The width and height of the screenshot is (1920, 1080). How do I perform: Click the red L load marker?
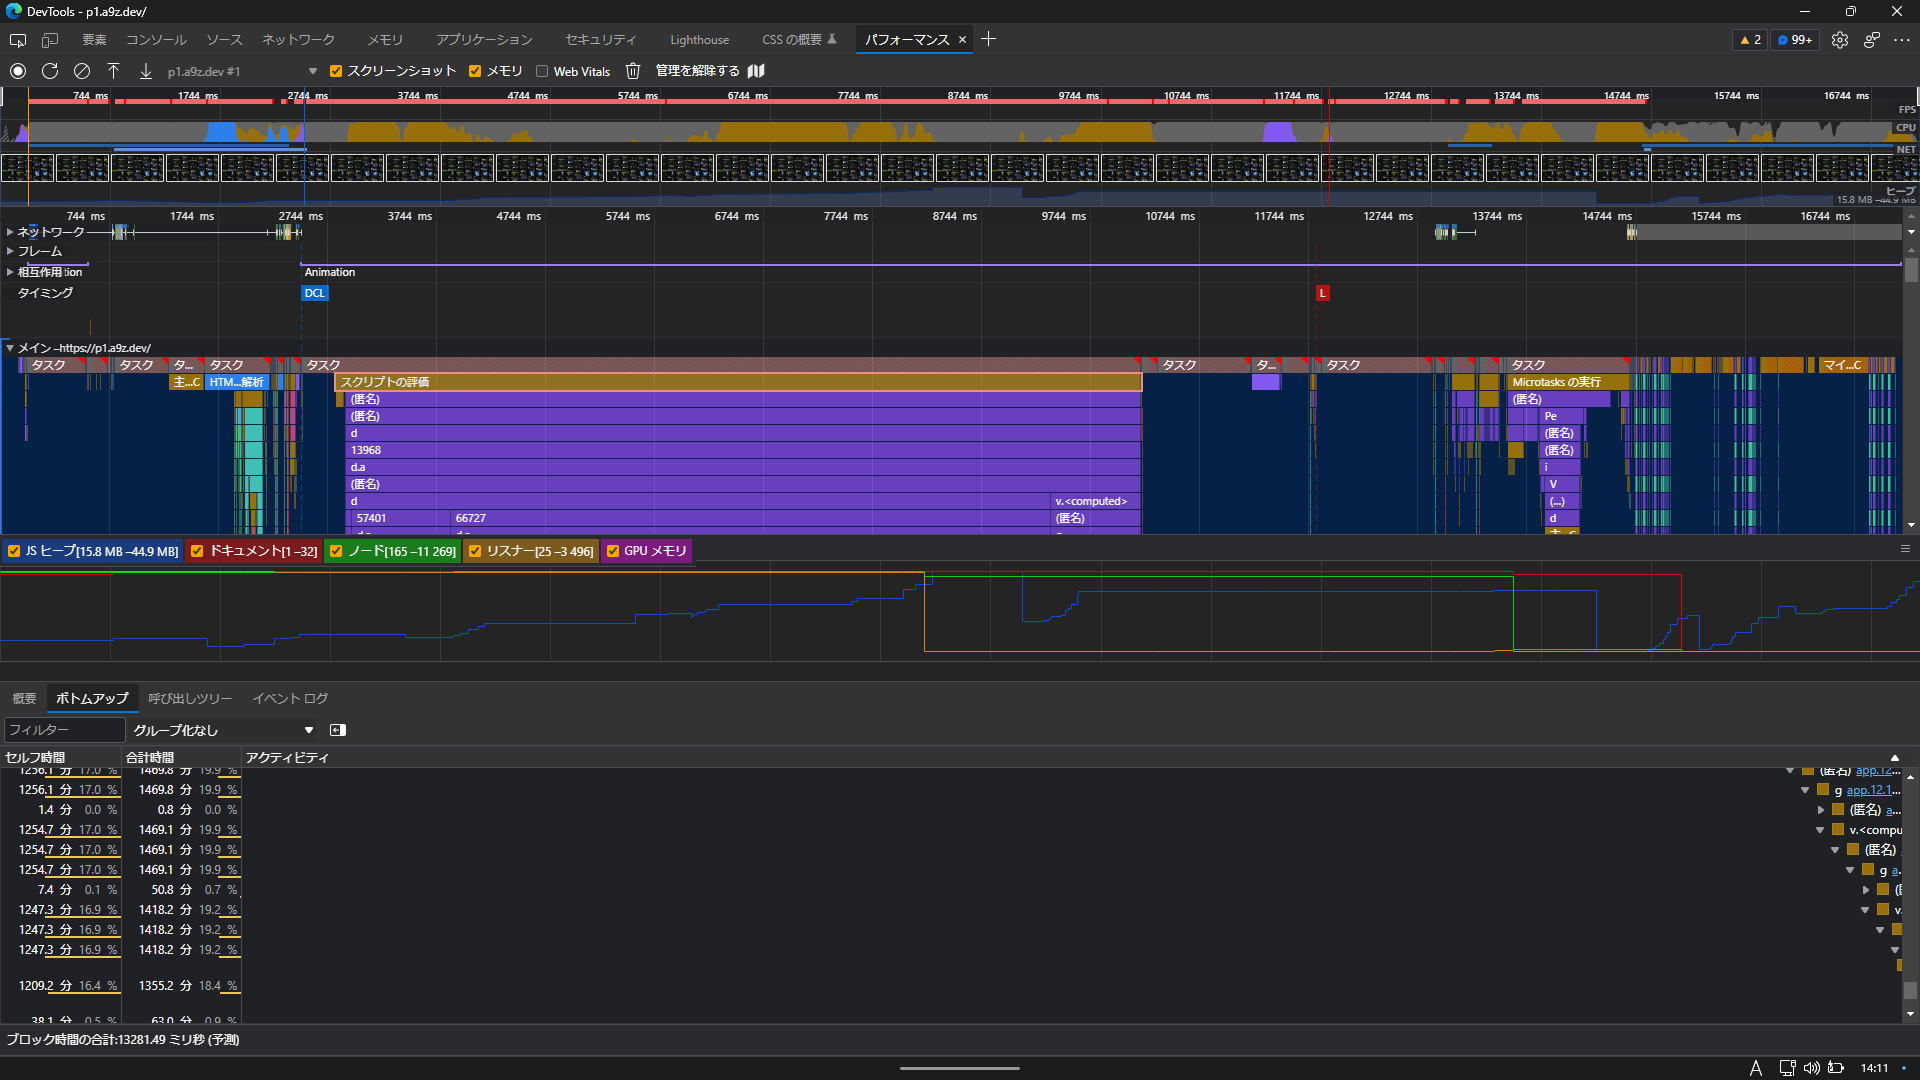pyautogui.click(x=1322, y=293)
